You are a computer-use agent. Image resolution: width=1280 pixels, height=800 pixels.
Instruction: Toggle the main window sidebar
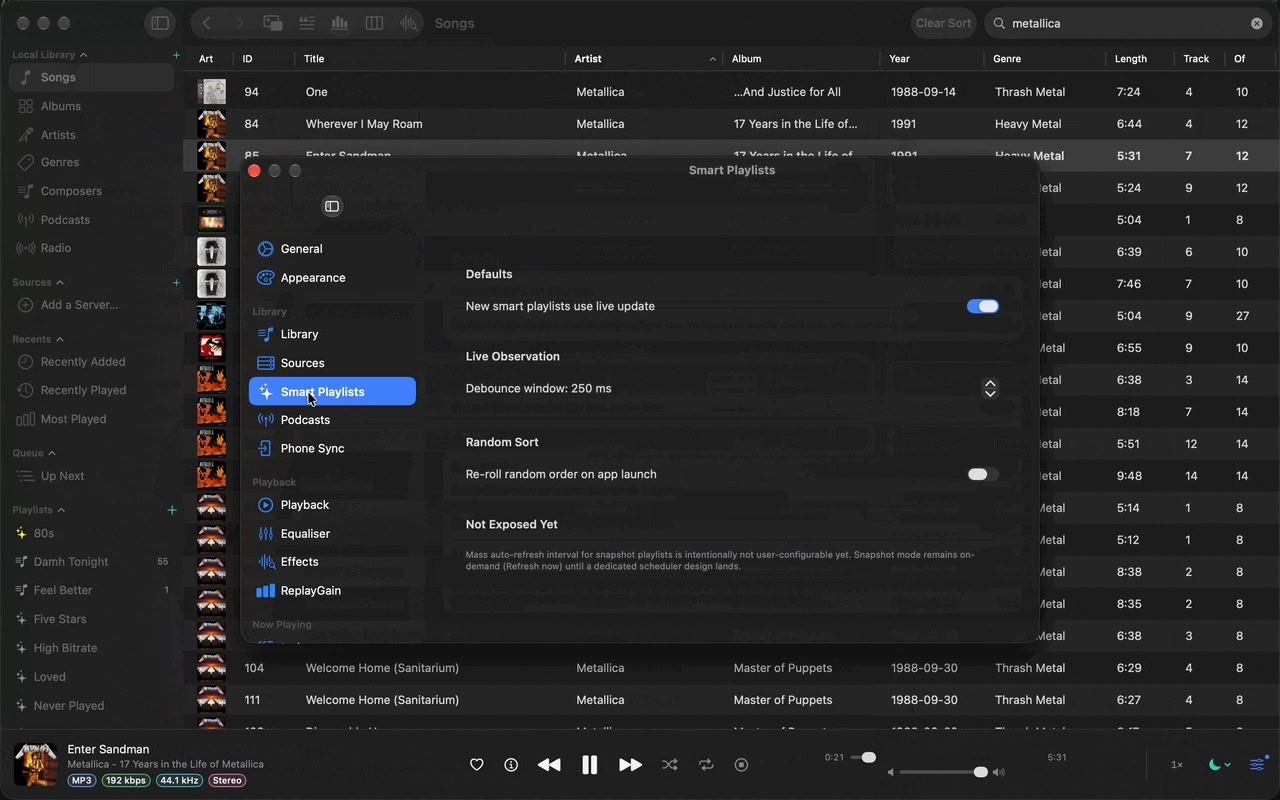click(160, 23)
